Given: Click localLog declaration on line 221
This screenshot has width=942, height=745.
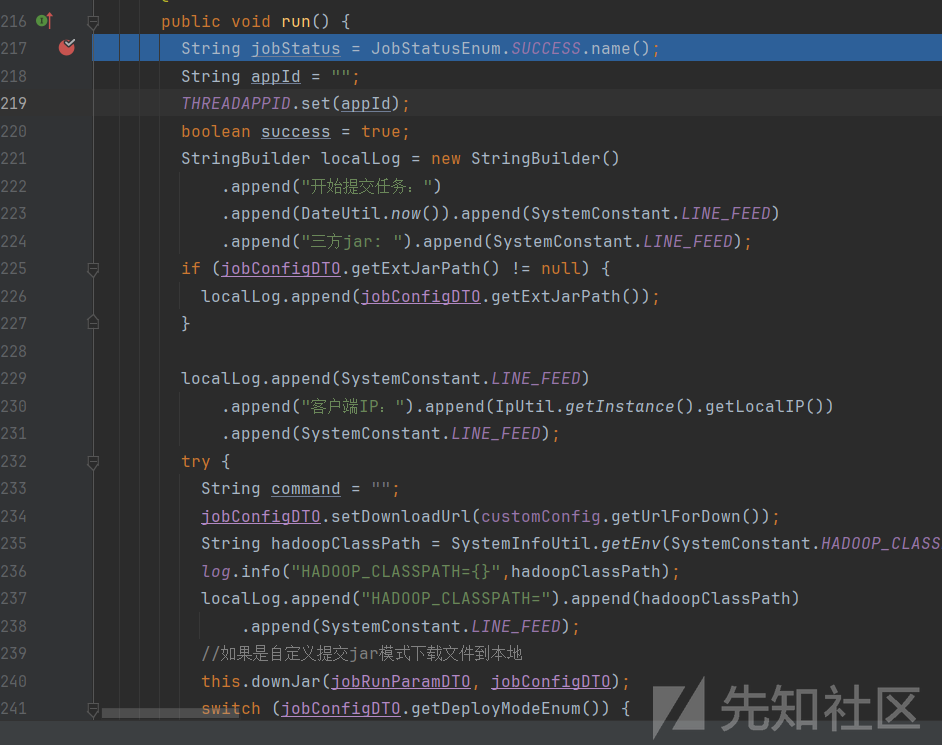Looking at the screenshot, I should pos(360,159).
